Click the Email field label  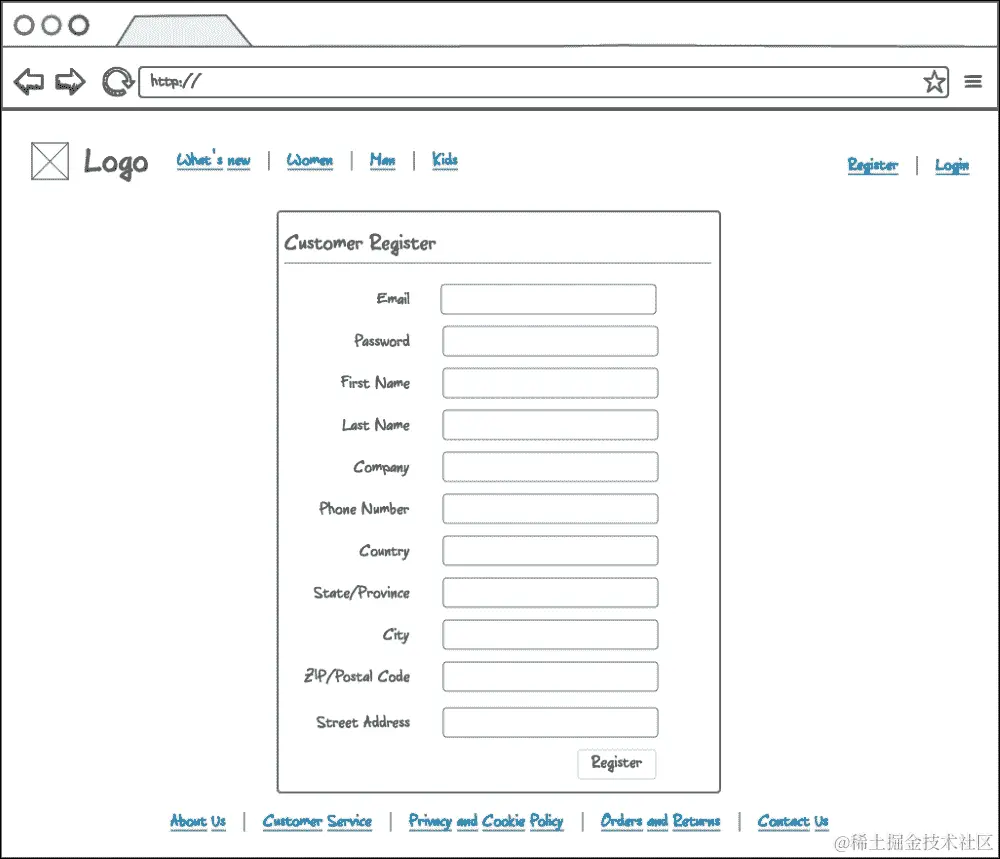pyautogui.click(x=393, y=298)
